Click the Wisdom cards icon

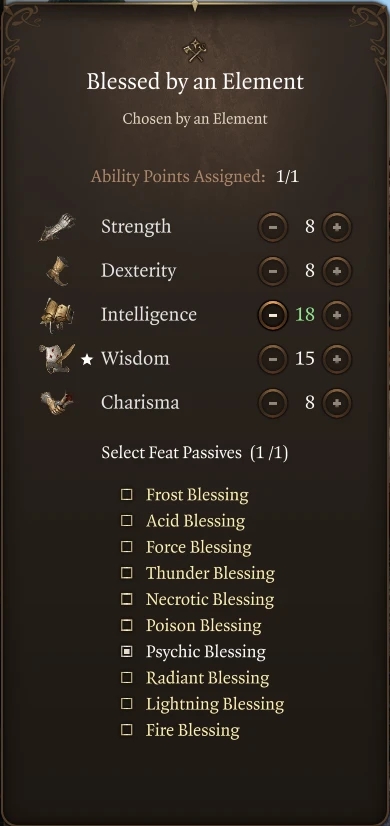[x=56, y=359]
